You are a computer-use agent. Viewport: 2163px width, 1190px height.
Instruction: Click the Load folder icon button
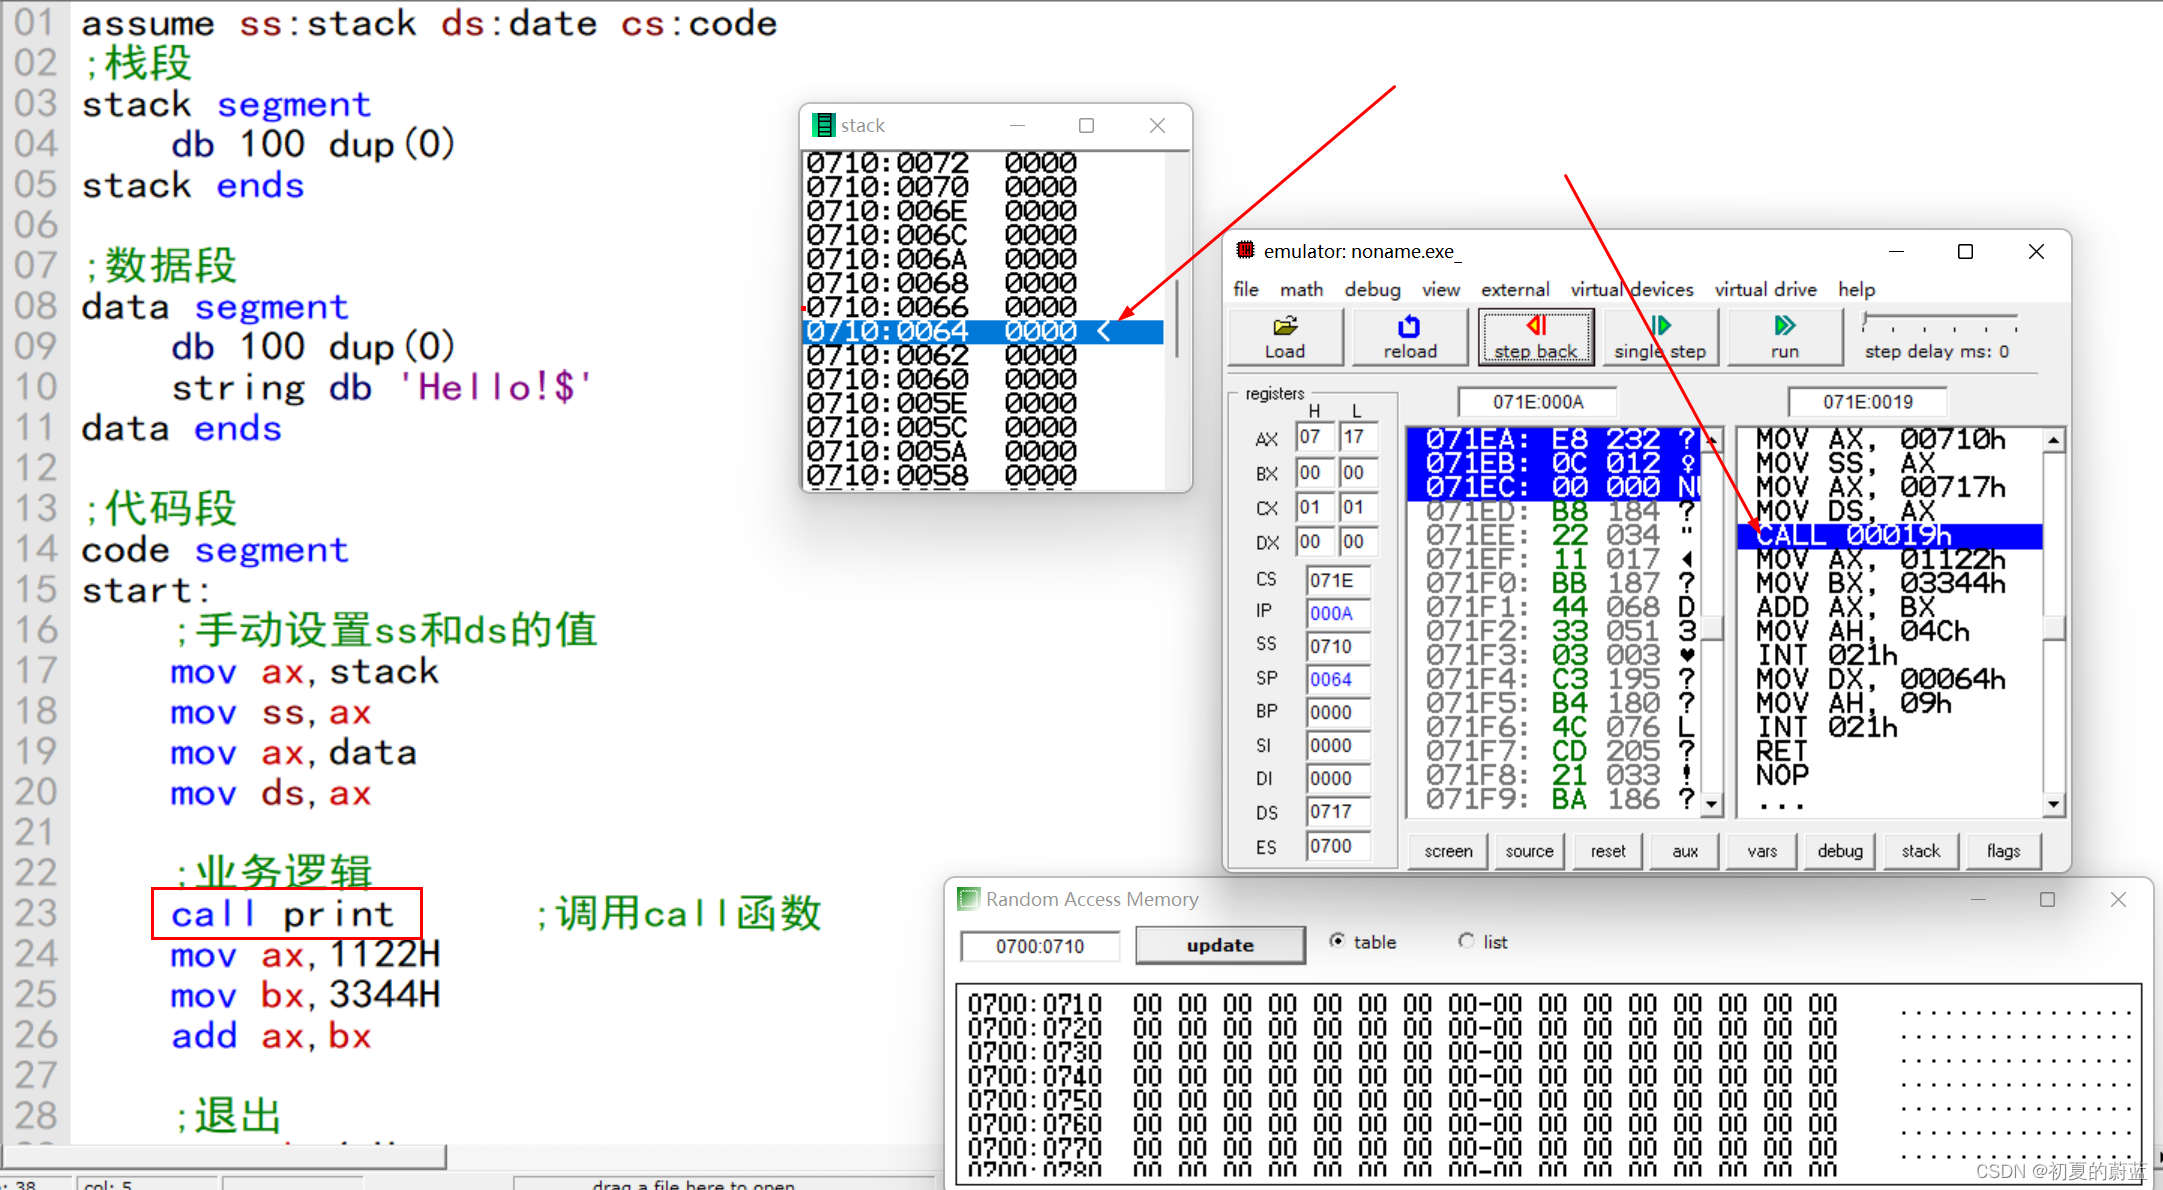coord(1285,326)
